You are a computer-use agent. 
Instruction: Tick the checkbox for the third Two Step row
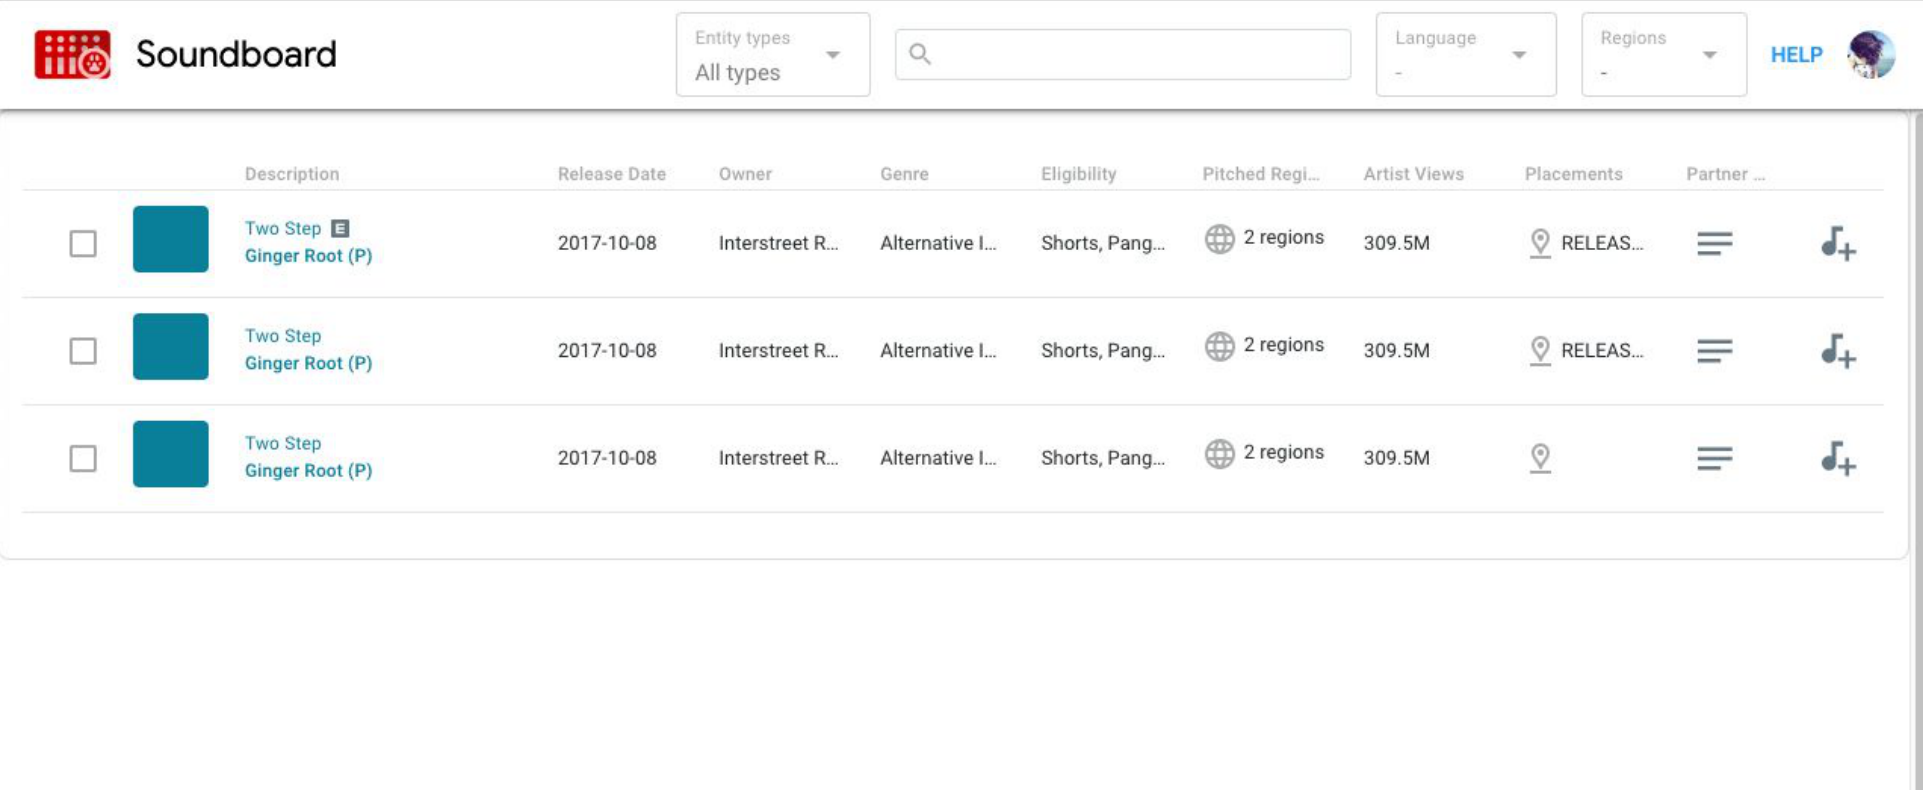pos(83,458)
